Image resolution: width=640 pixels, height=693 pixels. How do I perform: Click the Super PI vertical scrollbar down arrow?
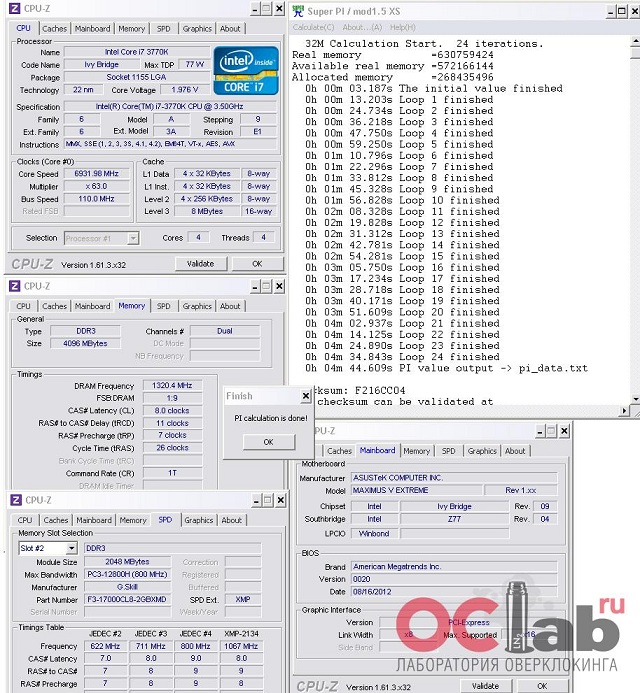pyautogui.click(x=636, y=399)
